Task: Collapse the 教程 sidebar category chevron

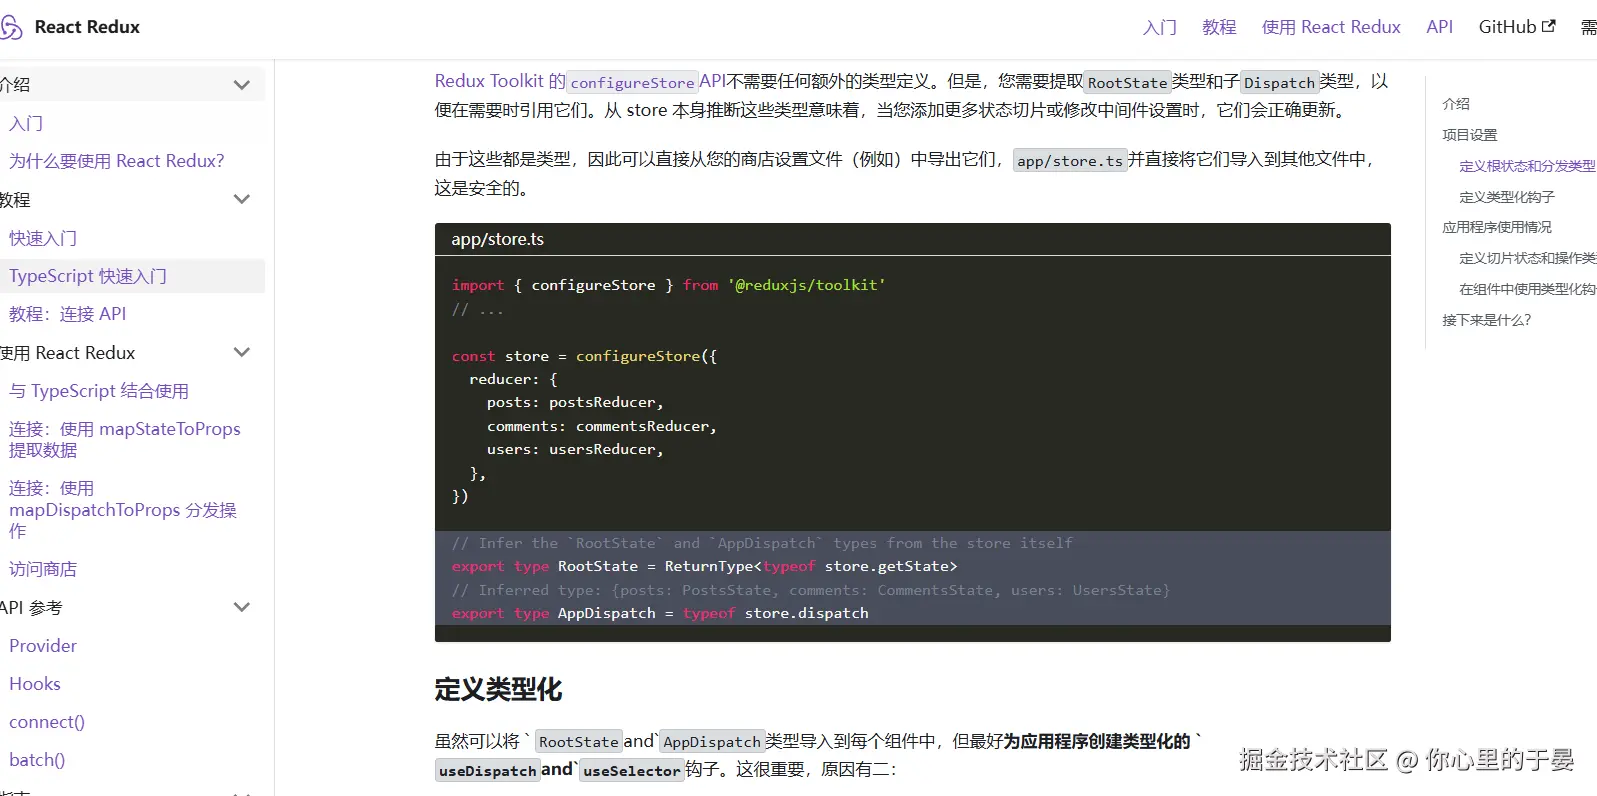Action: 241,199
